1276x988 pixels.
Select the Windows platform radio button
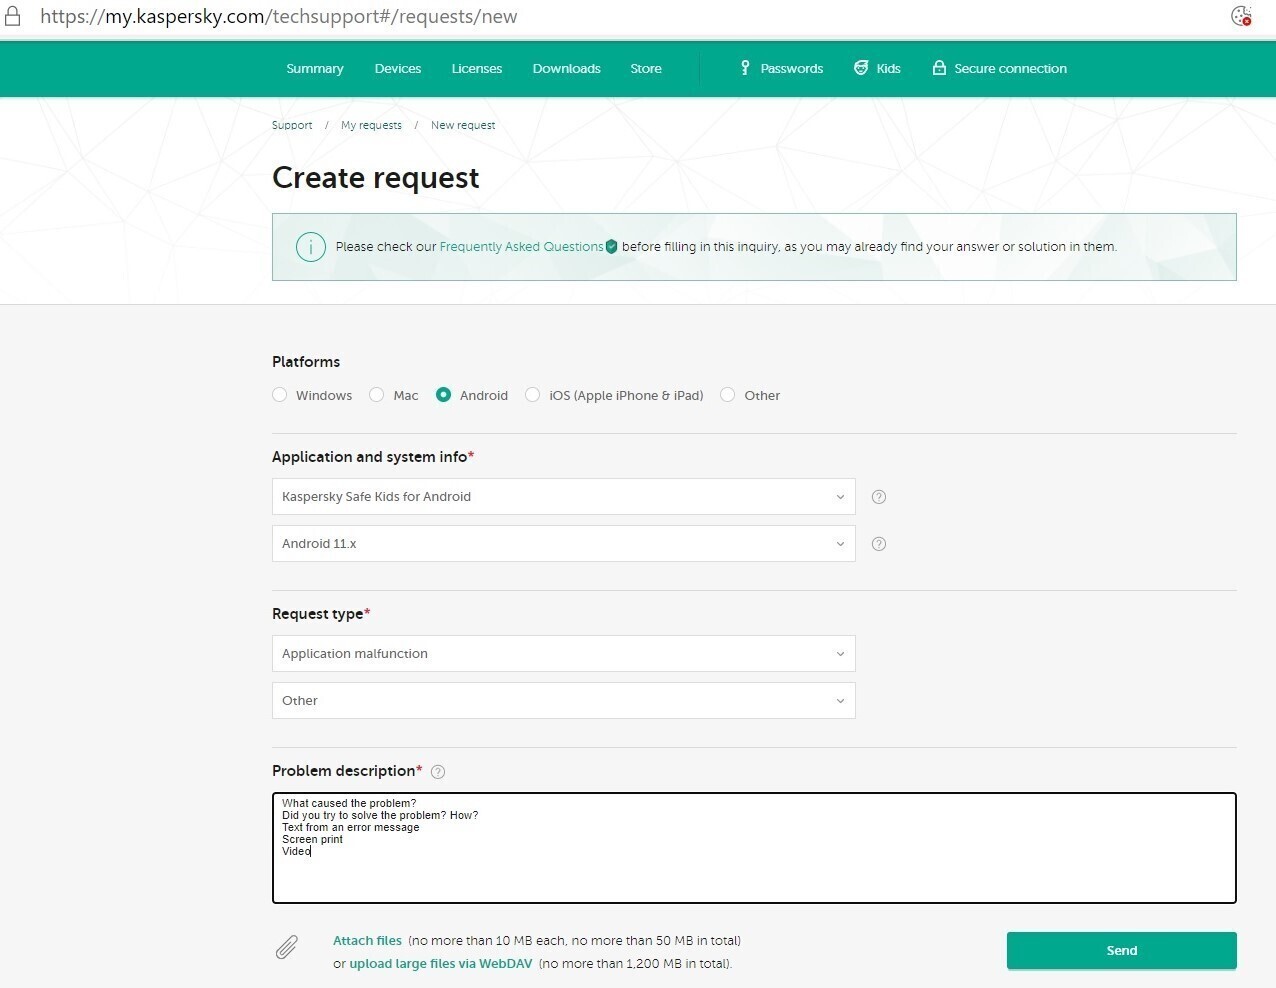[280, 395]
